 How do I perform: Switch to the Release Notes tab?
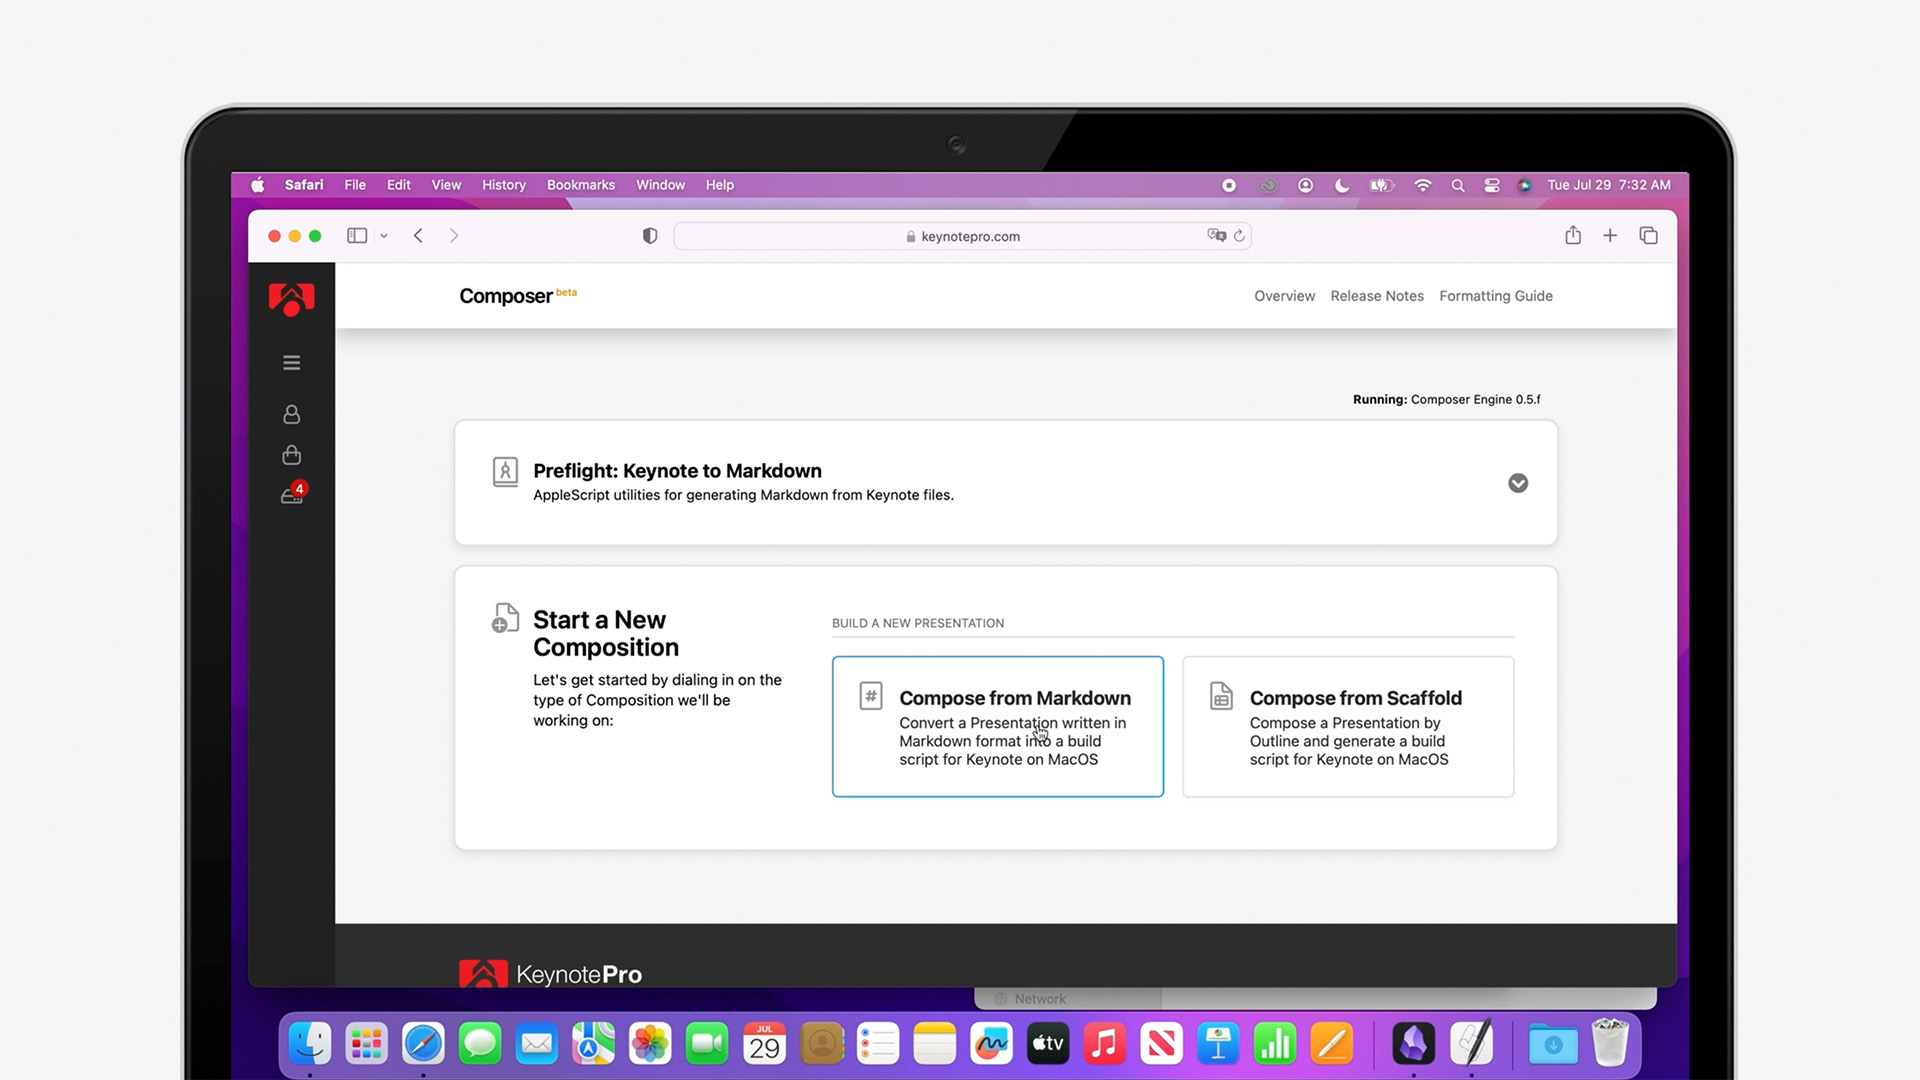coord(1377,296)
